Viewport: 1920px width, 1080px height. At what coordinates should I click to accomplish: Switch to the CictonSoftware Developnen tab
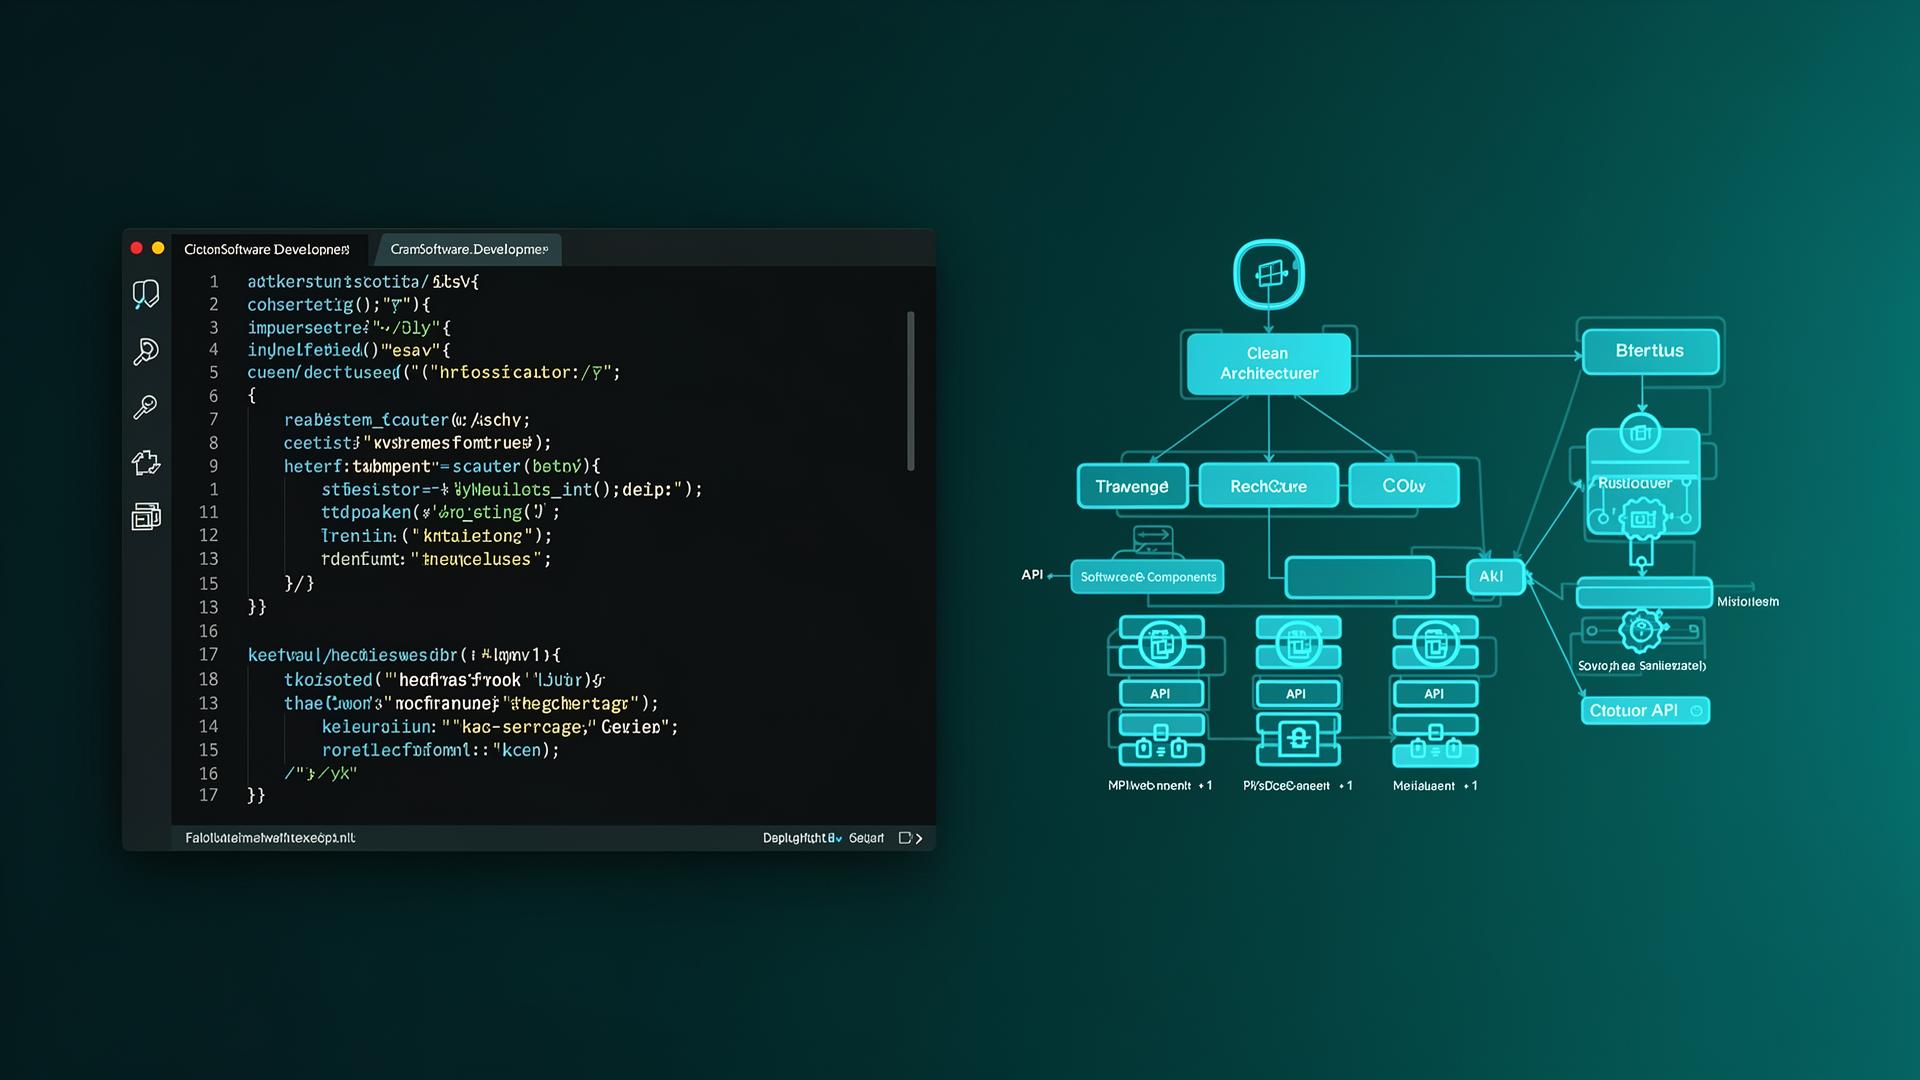click(x=267, y=249)
